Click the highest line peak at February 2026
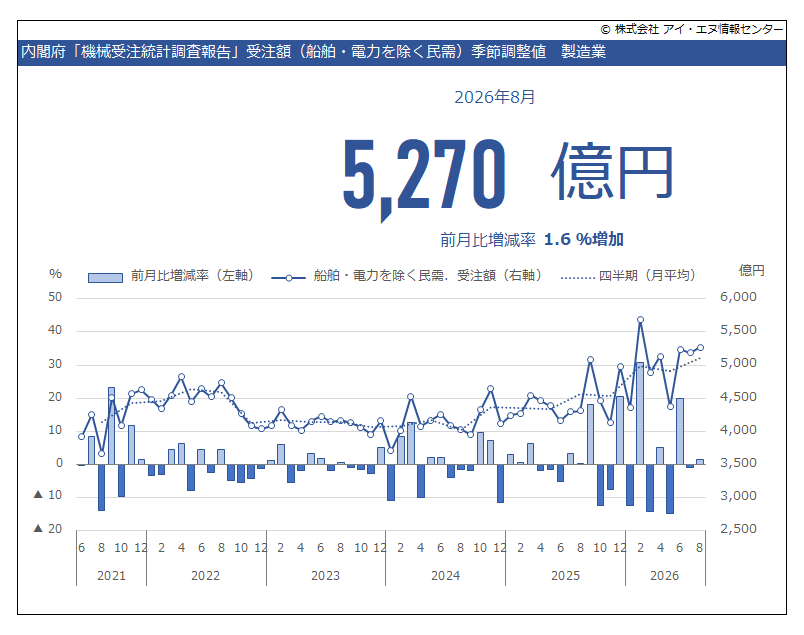Screen dimensions: 804x635 point(640,320)
